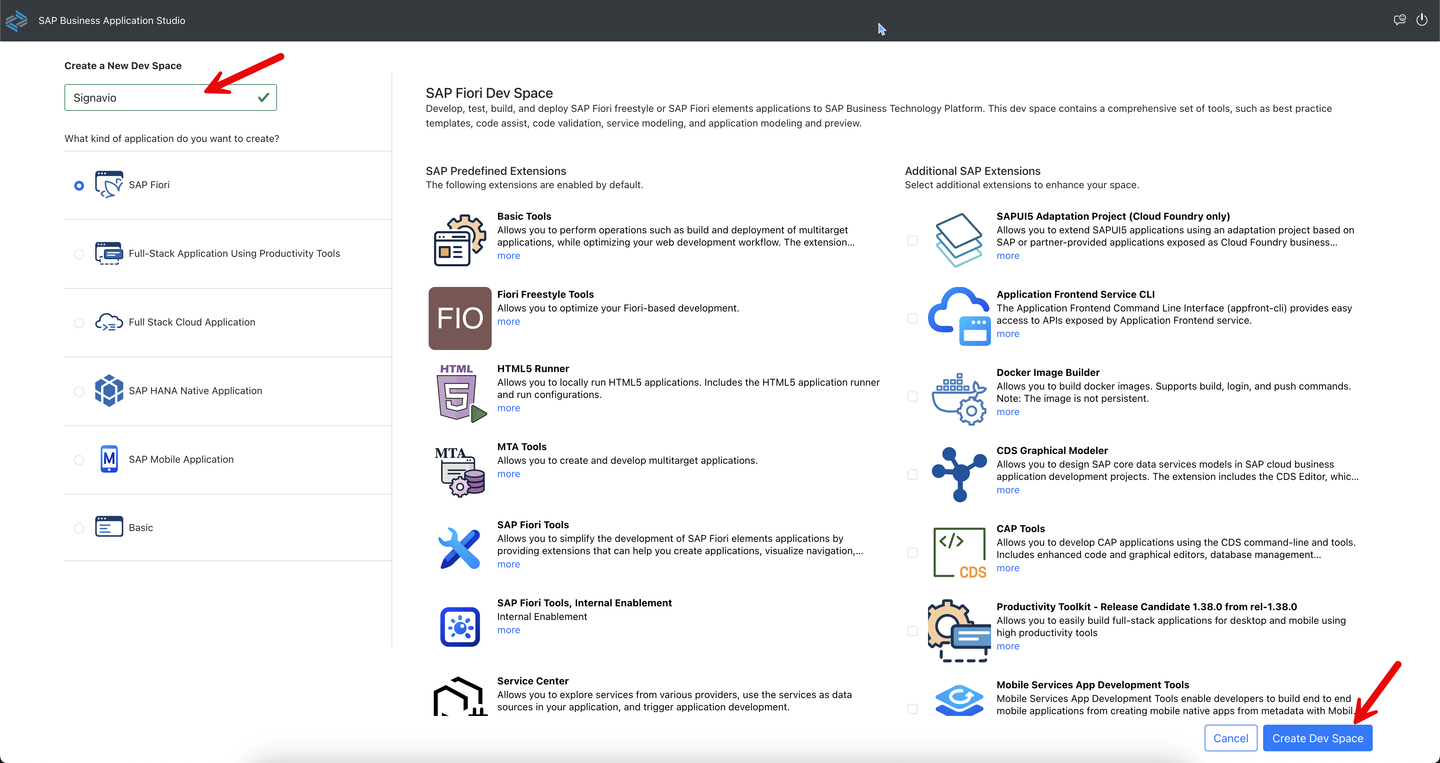The width and height of the screenshot is (1440, 763).
Task: Click the "SAP Fiori Dev Space" heading
Action: (x=489, y=93)
